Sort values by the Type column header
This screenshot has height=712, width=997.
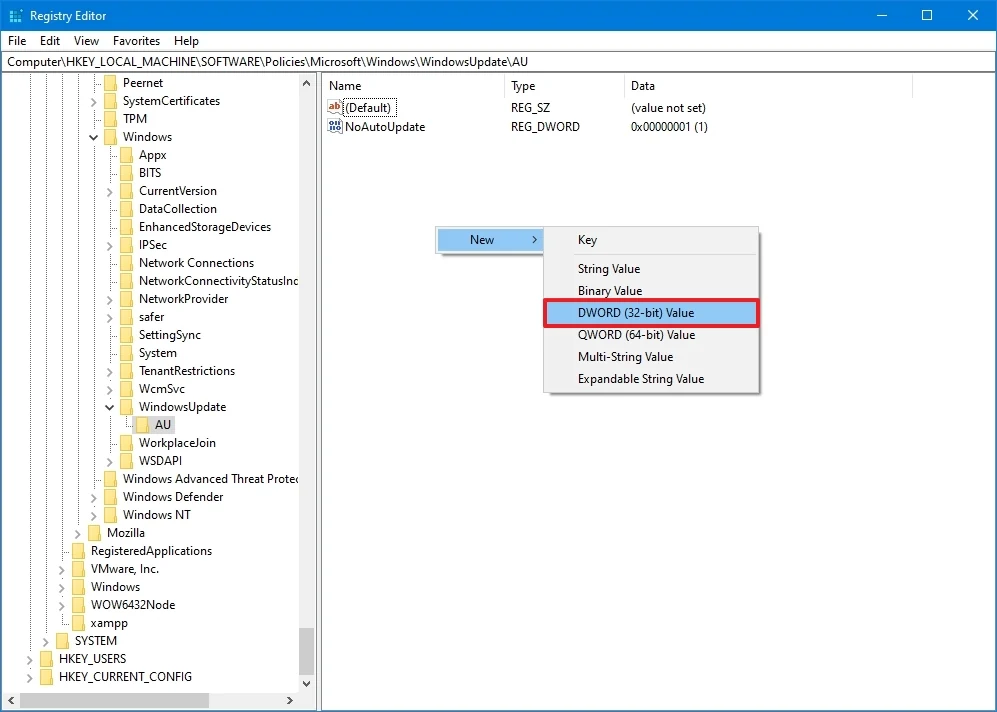565,86
